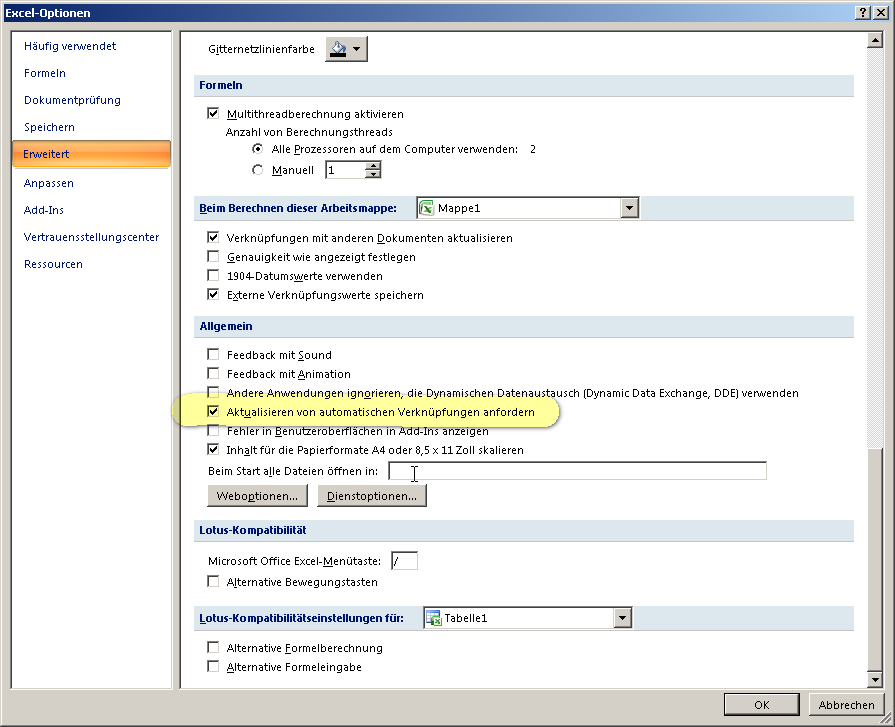Open Dienstoptionen dialog
The height and width of the screenshot is (727, 895).
[372, 496]
